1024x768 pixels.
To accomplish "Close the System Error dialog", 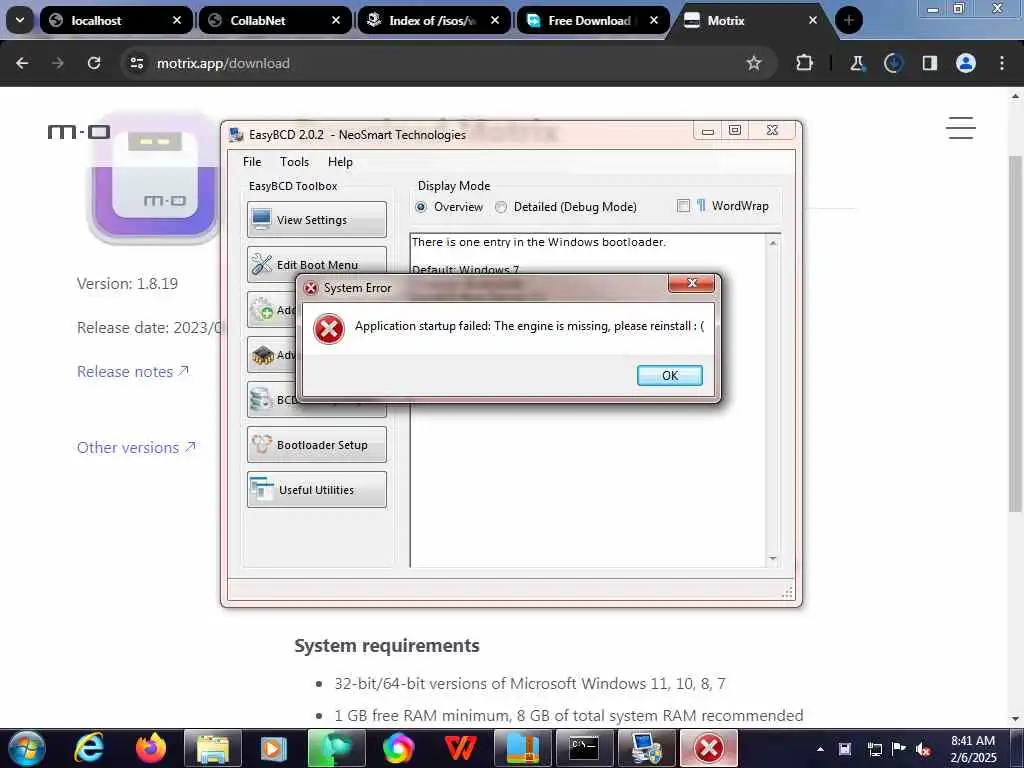I will click(692, 283).
